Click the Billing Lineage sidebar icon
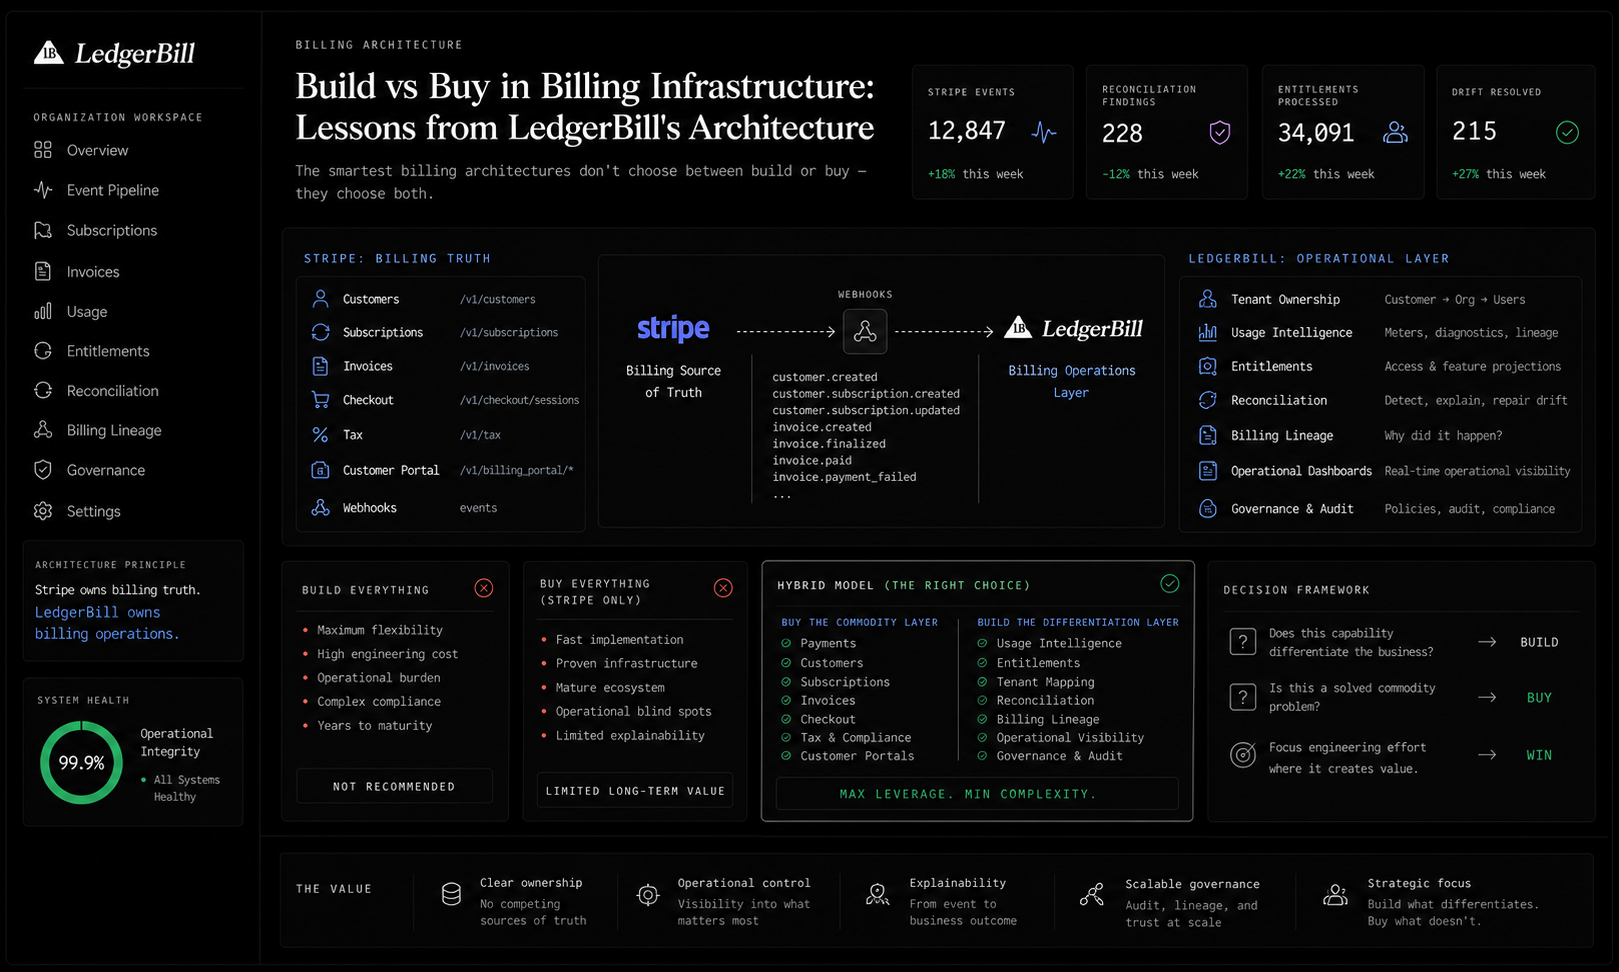 [43, 430]
